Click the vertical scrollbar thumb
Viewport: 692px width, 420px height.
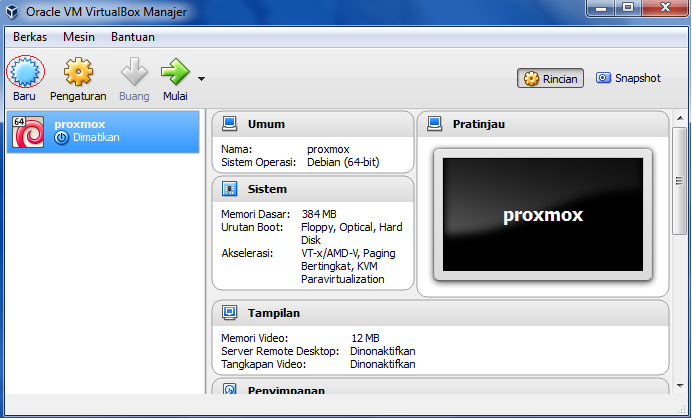(x=680, y=181)
